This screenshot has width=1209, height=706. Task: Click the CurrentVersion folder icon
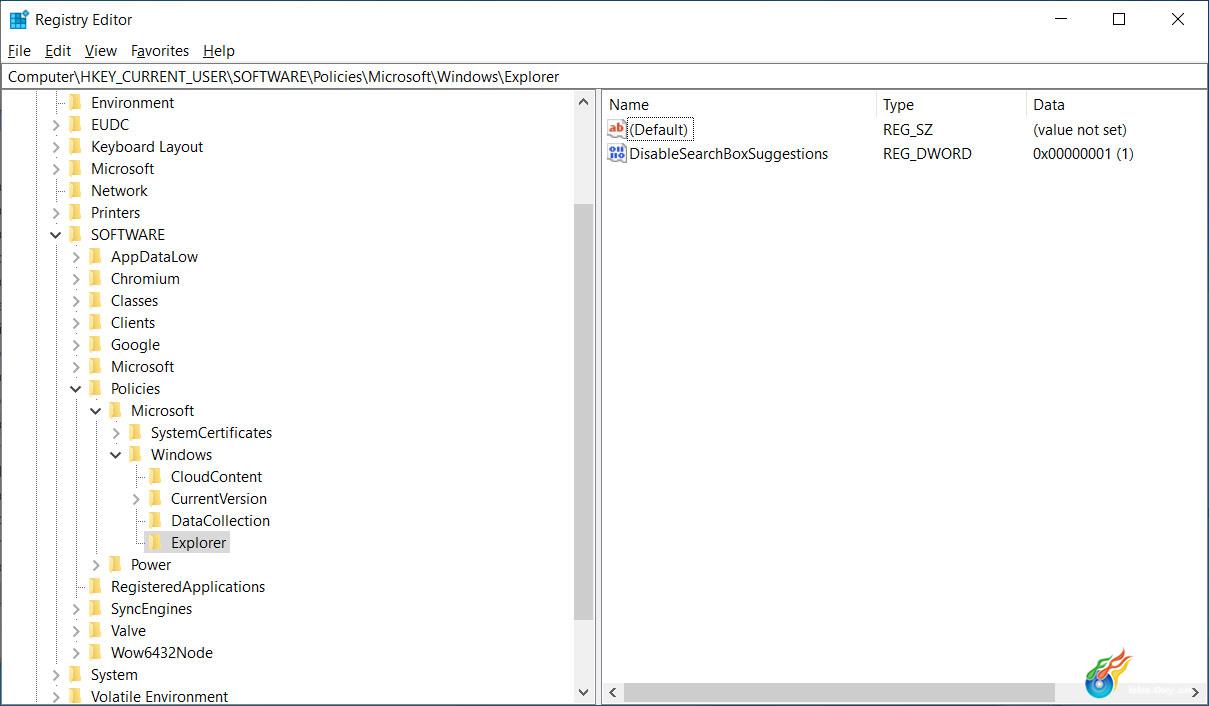click(x=155, y=498)
